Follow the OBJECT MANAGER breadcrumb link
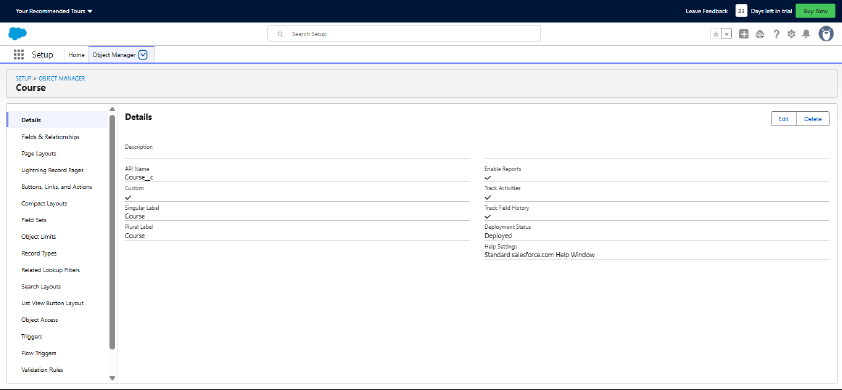This screenshot has height=390, width=842. tap(62, 78)
